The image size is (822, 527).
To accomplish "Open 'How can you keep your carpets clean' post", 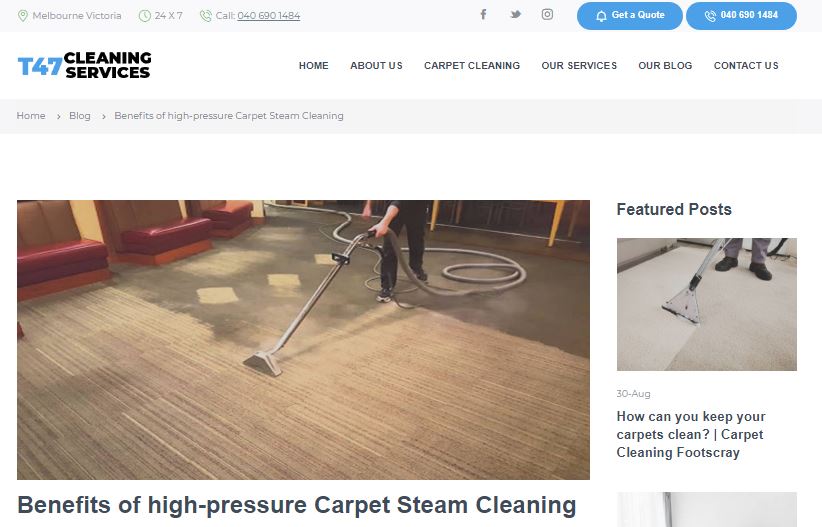I will pyautogui.click(x=691, y=434).
